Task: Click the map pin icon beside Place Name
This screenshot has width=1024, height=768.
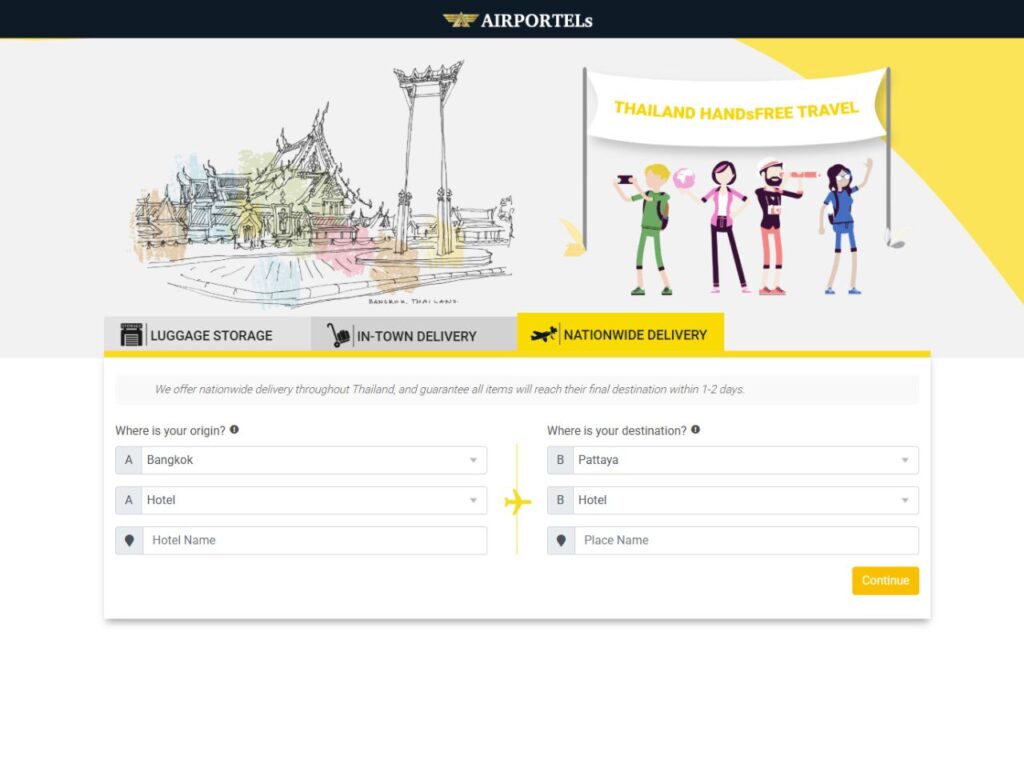Action: (561, 540)
